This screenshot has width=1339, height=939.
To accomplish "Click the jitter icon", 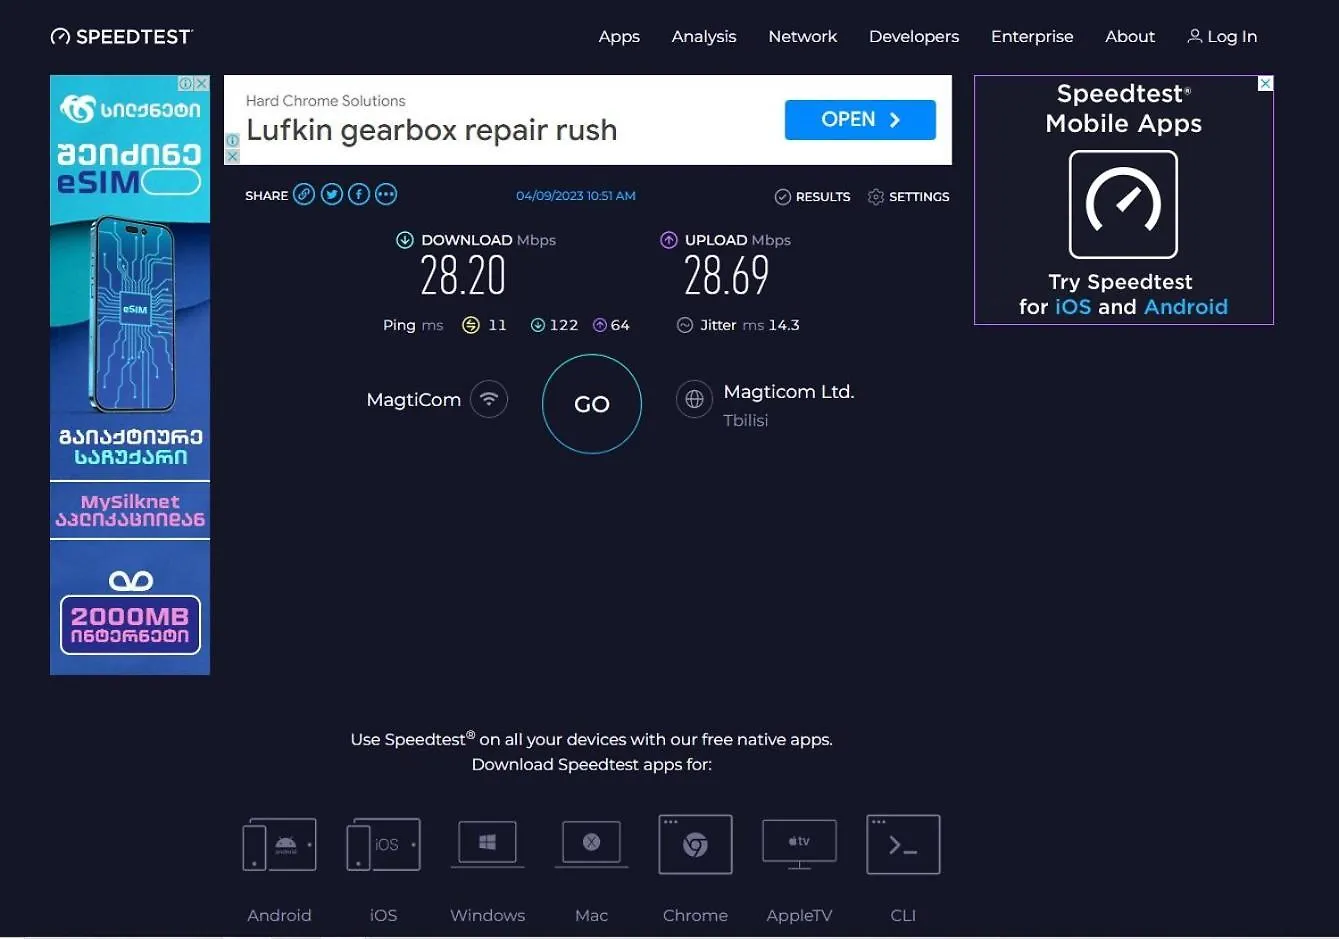I will point(685,325).
